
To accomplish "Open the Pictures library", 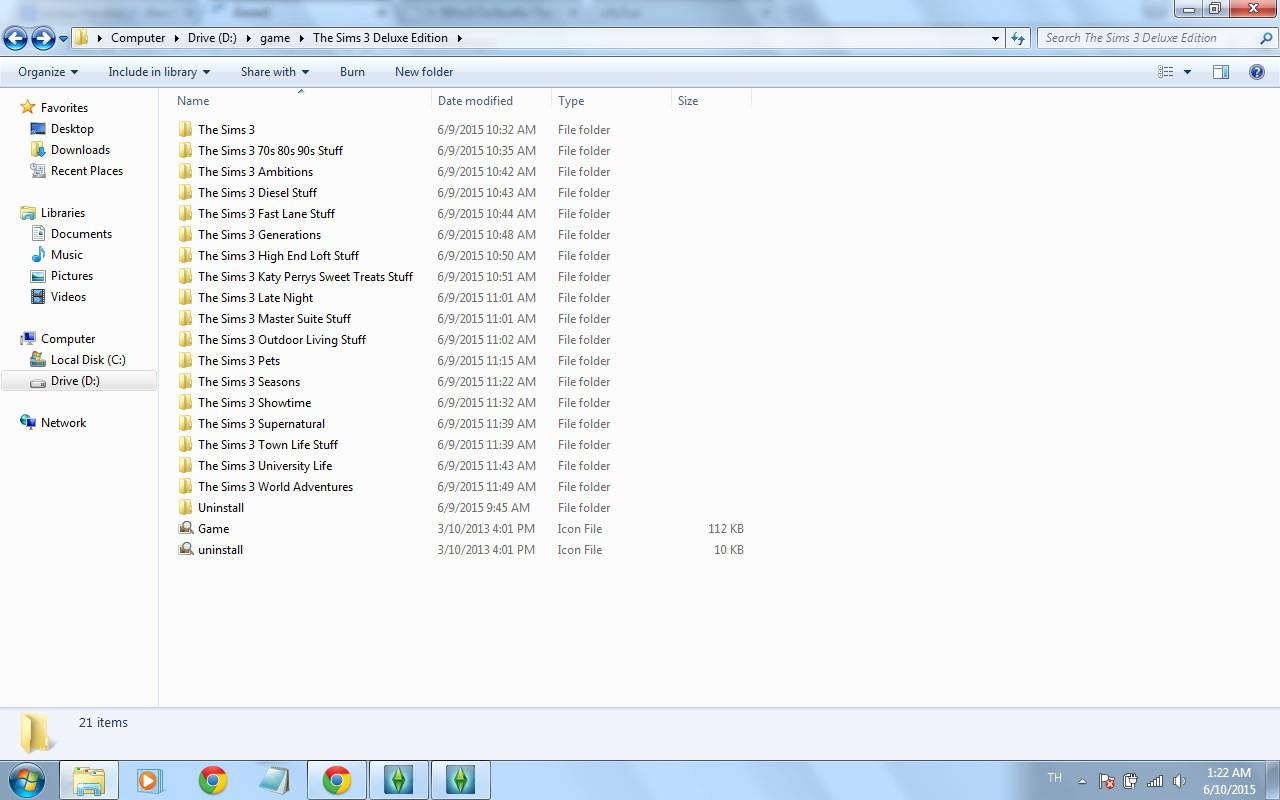I will (72, 276).
